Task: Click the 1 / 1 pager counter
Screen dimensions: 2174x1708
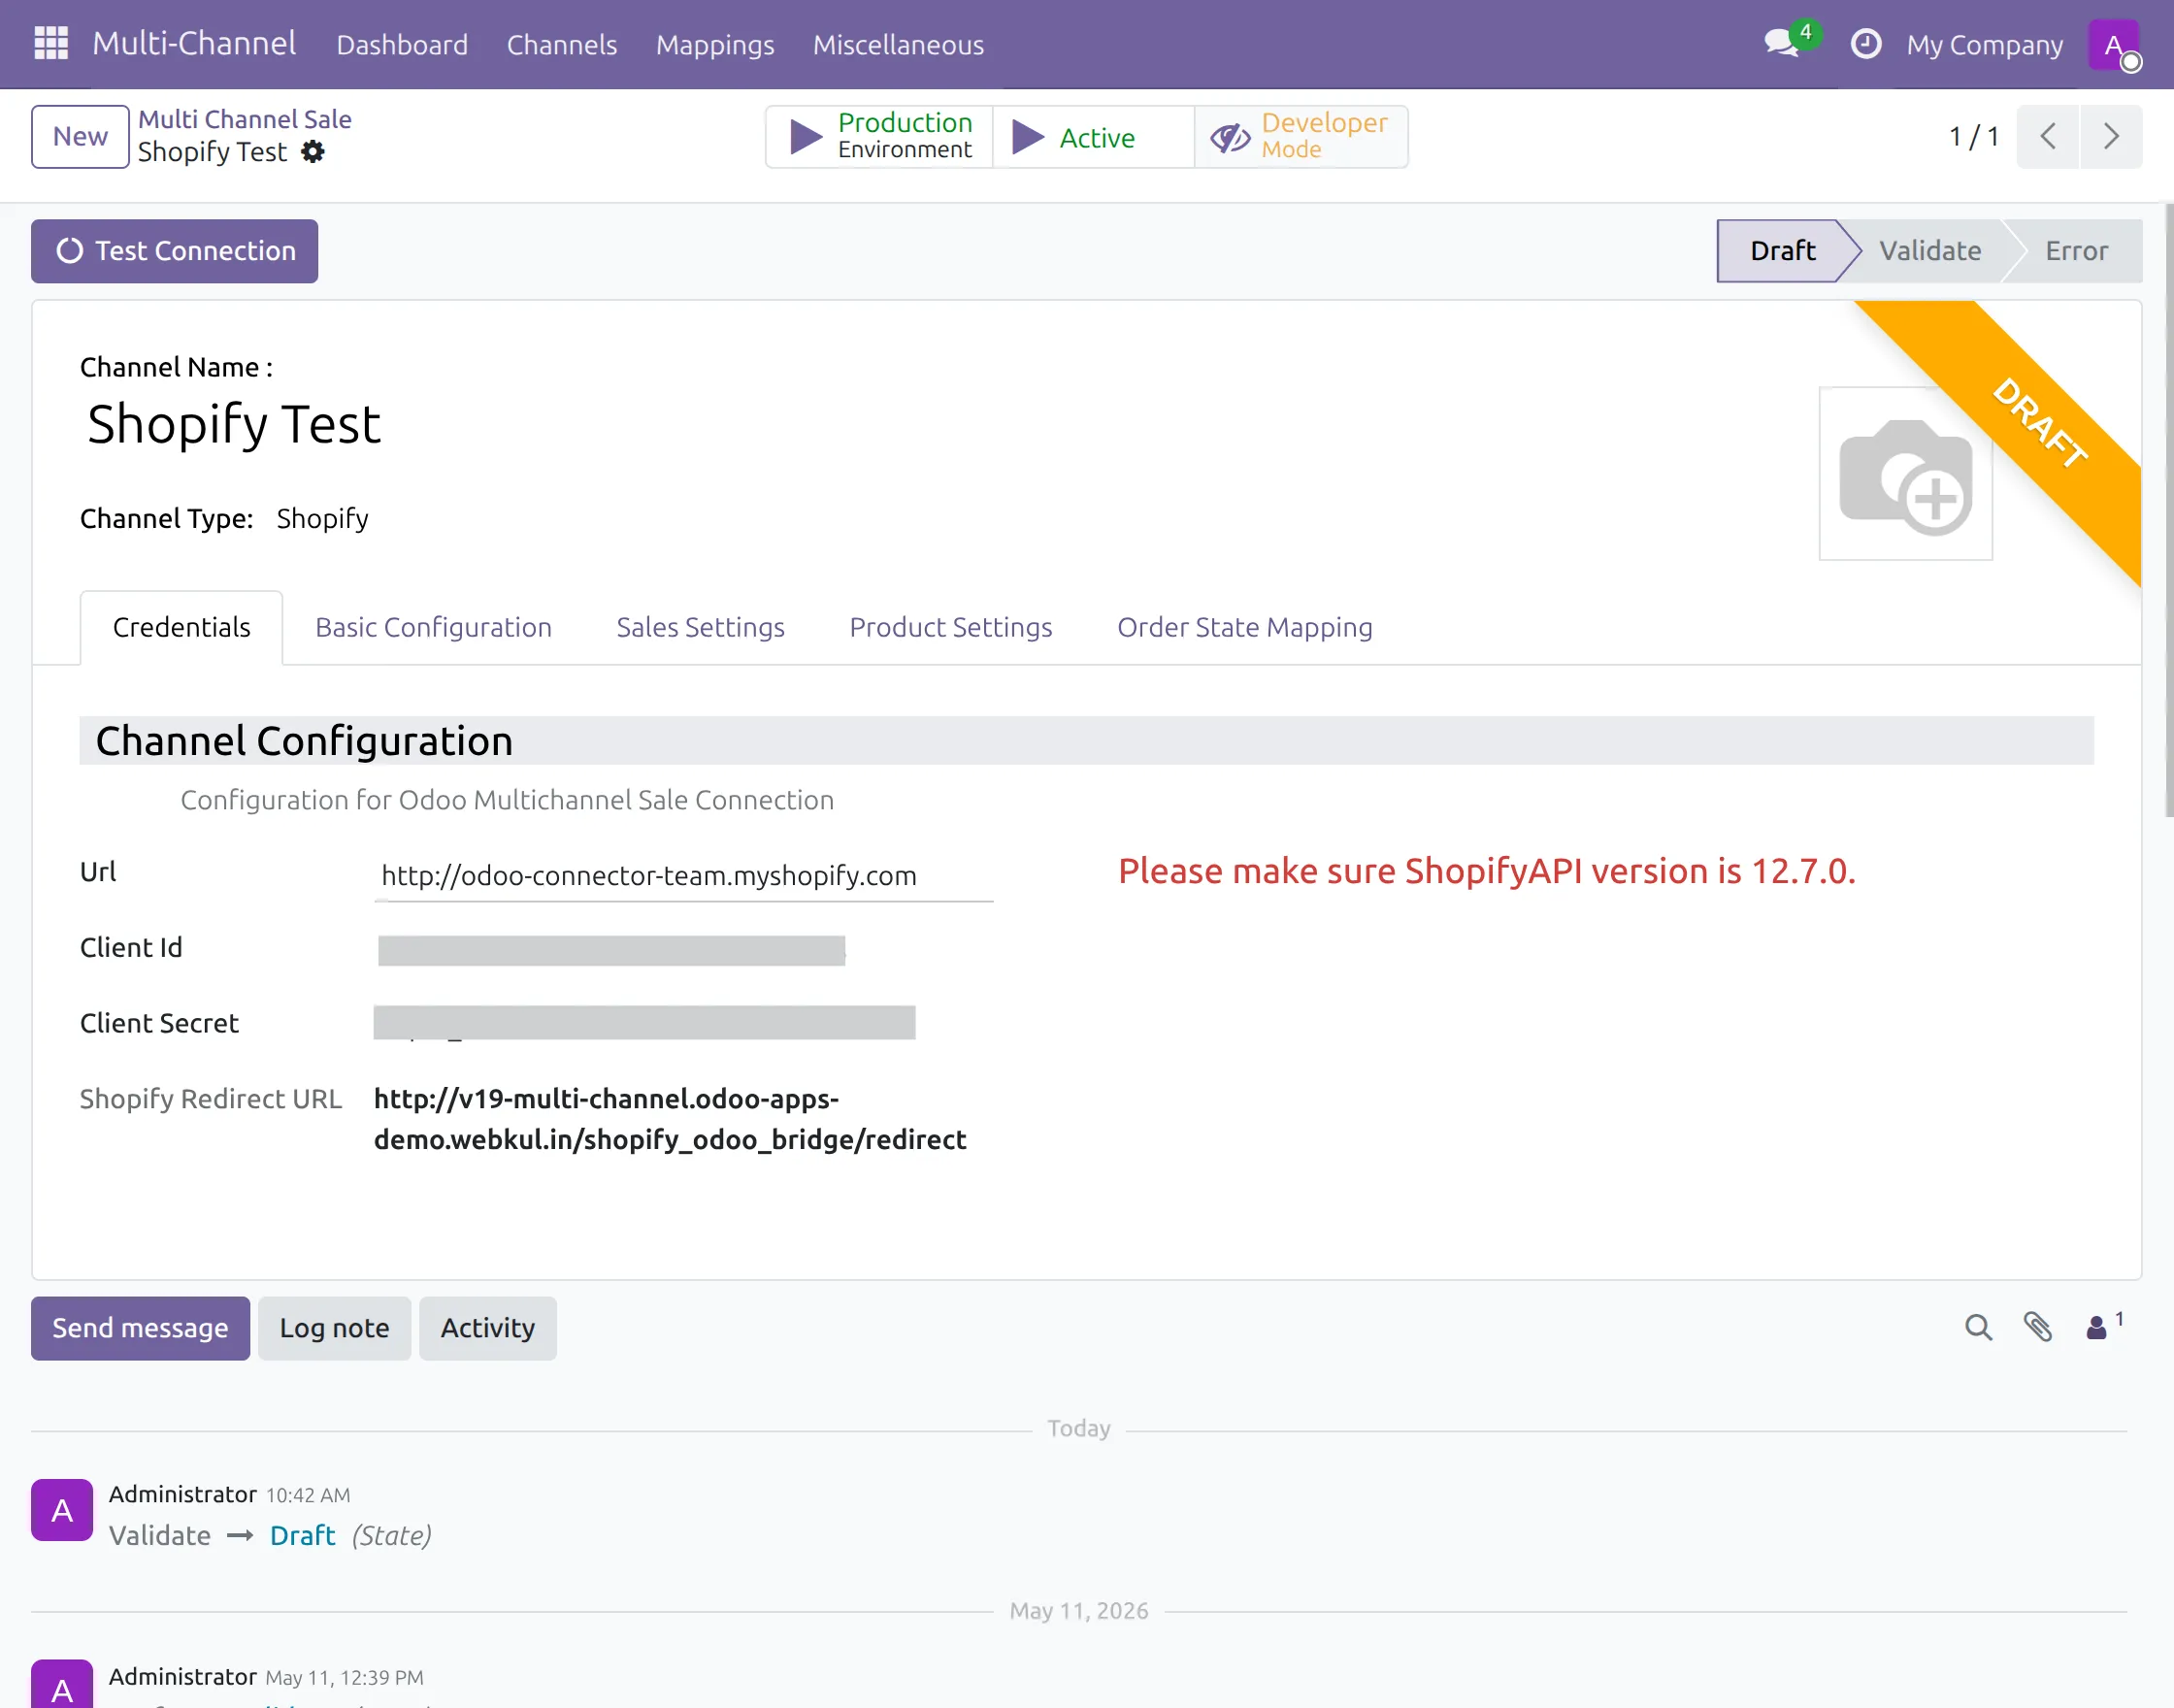Action: click(x=1973, y=137)
